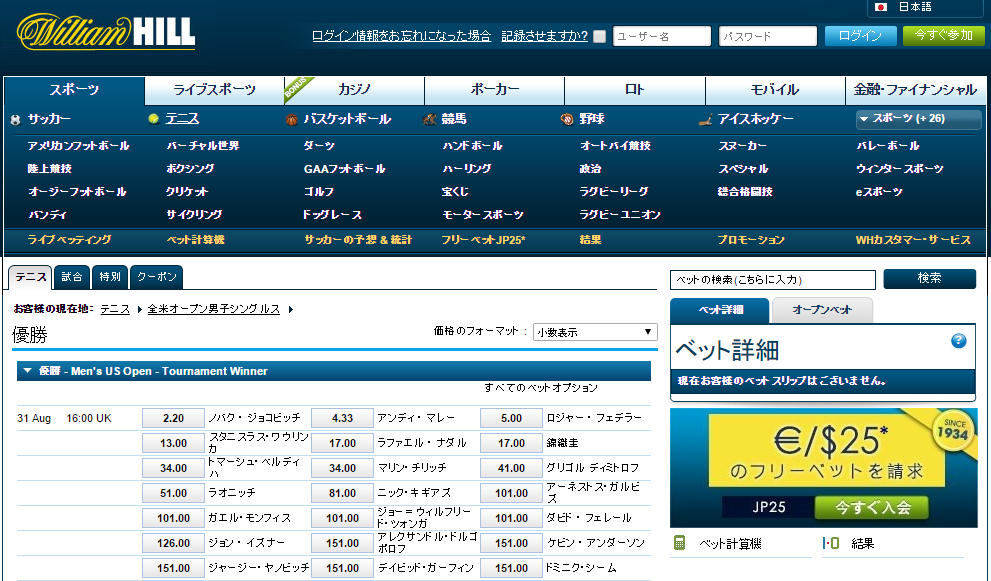
Task: Click the 今すぐ参加 join button
Action: point(944,36)
